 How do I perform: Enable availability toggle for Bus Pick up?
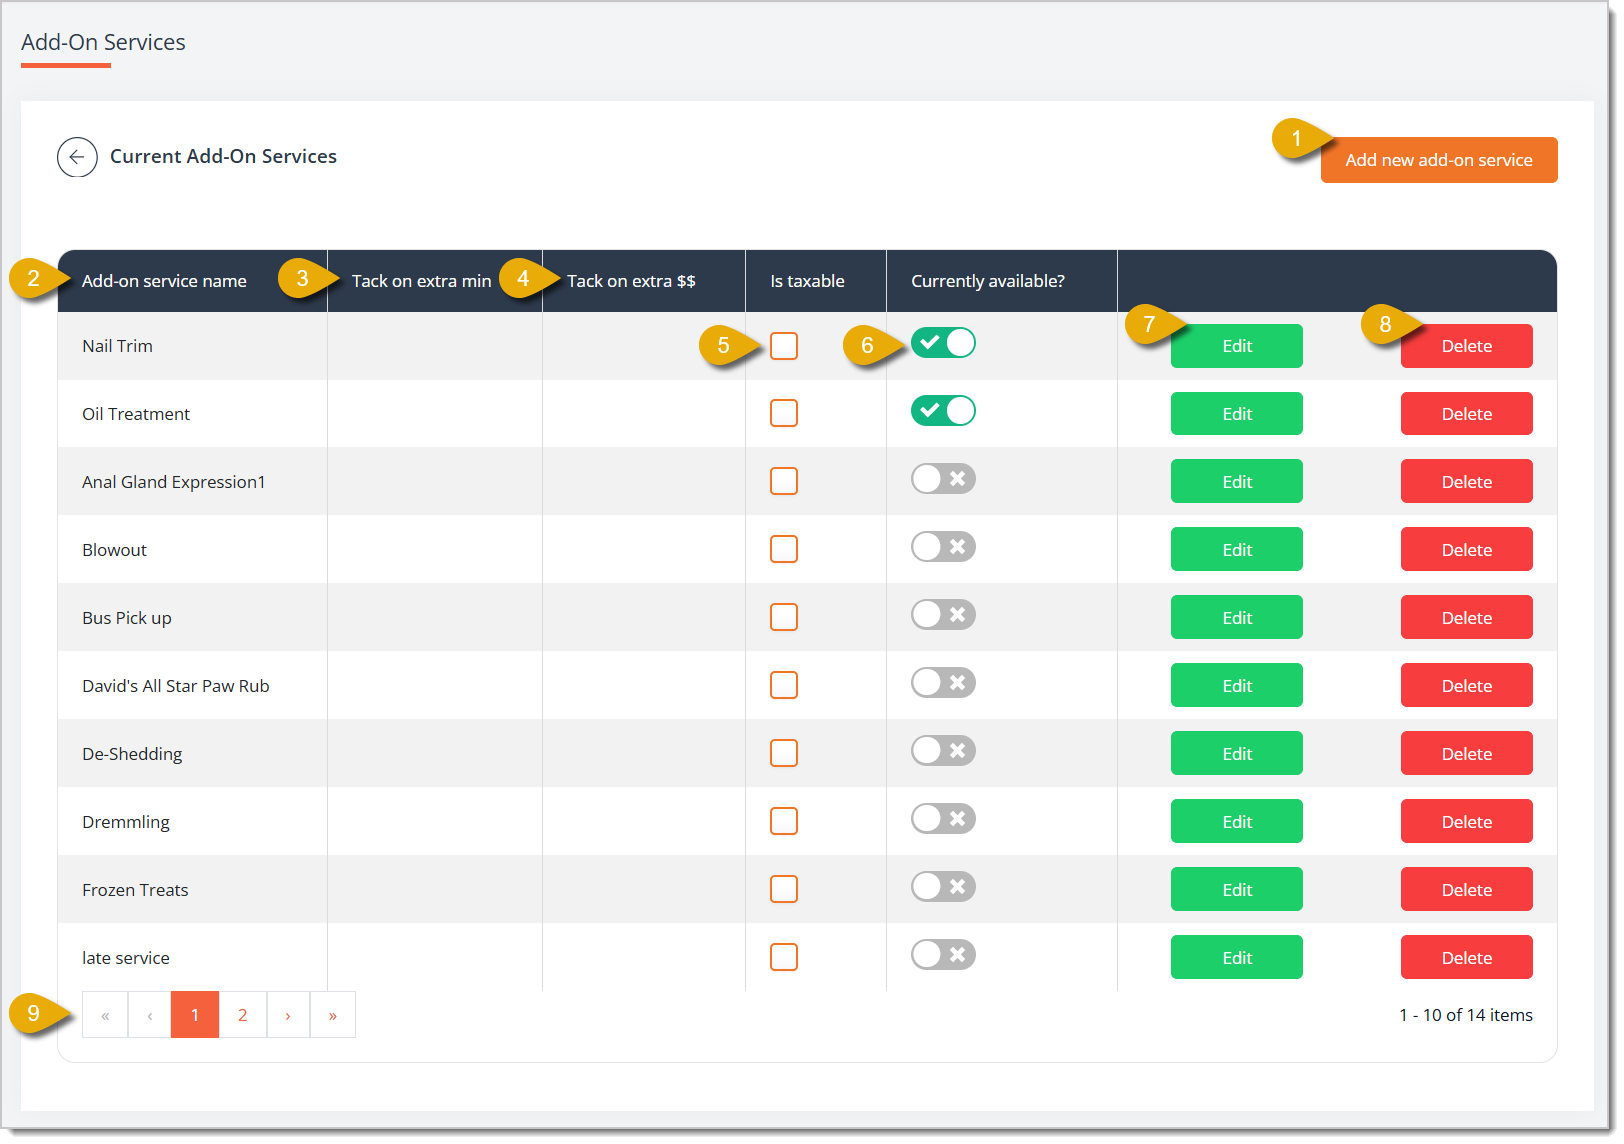(x=943, y=615)
